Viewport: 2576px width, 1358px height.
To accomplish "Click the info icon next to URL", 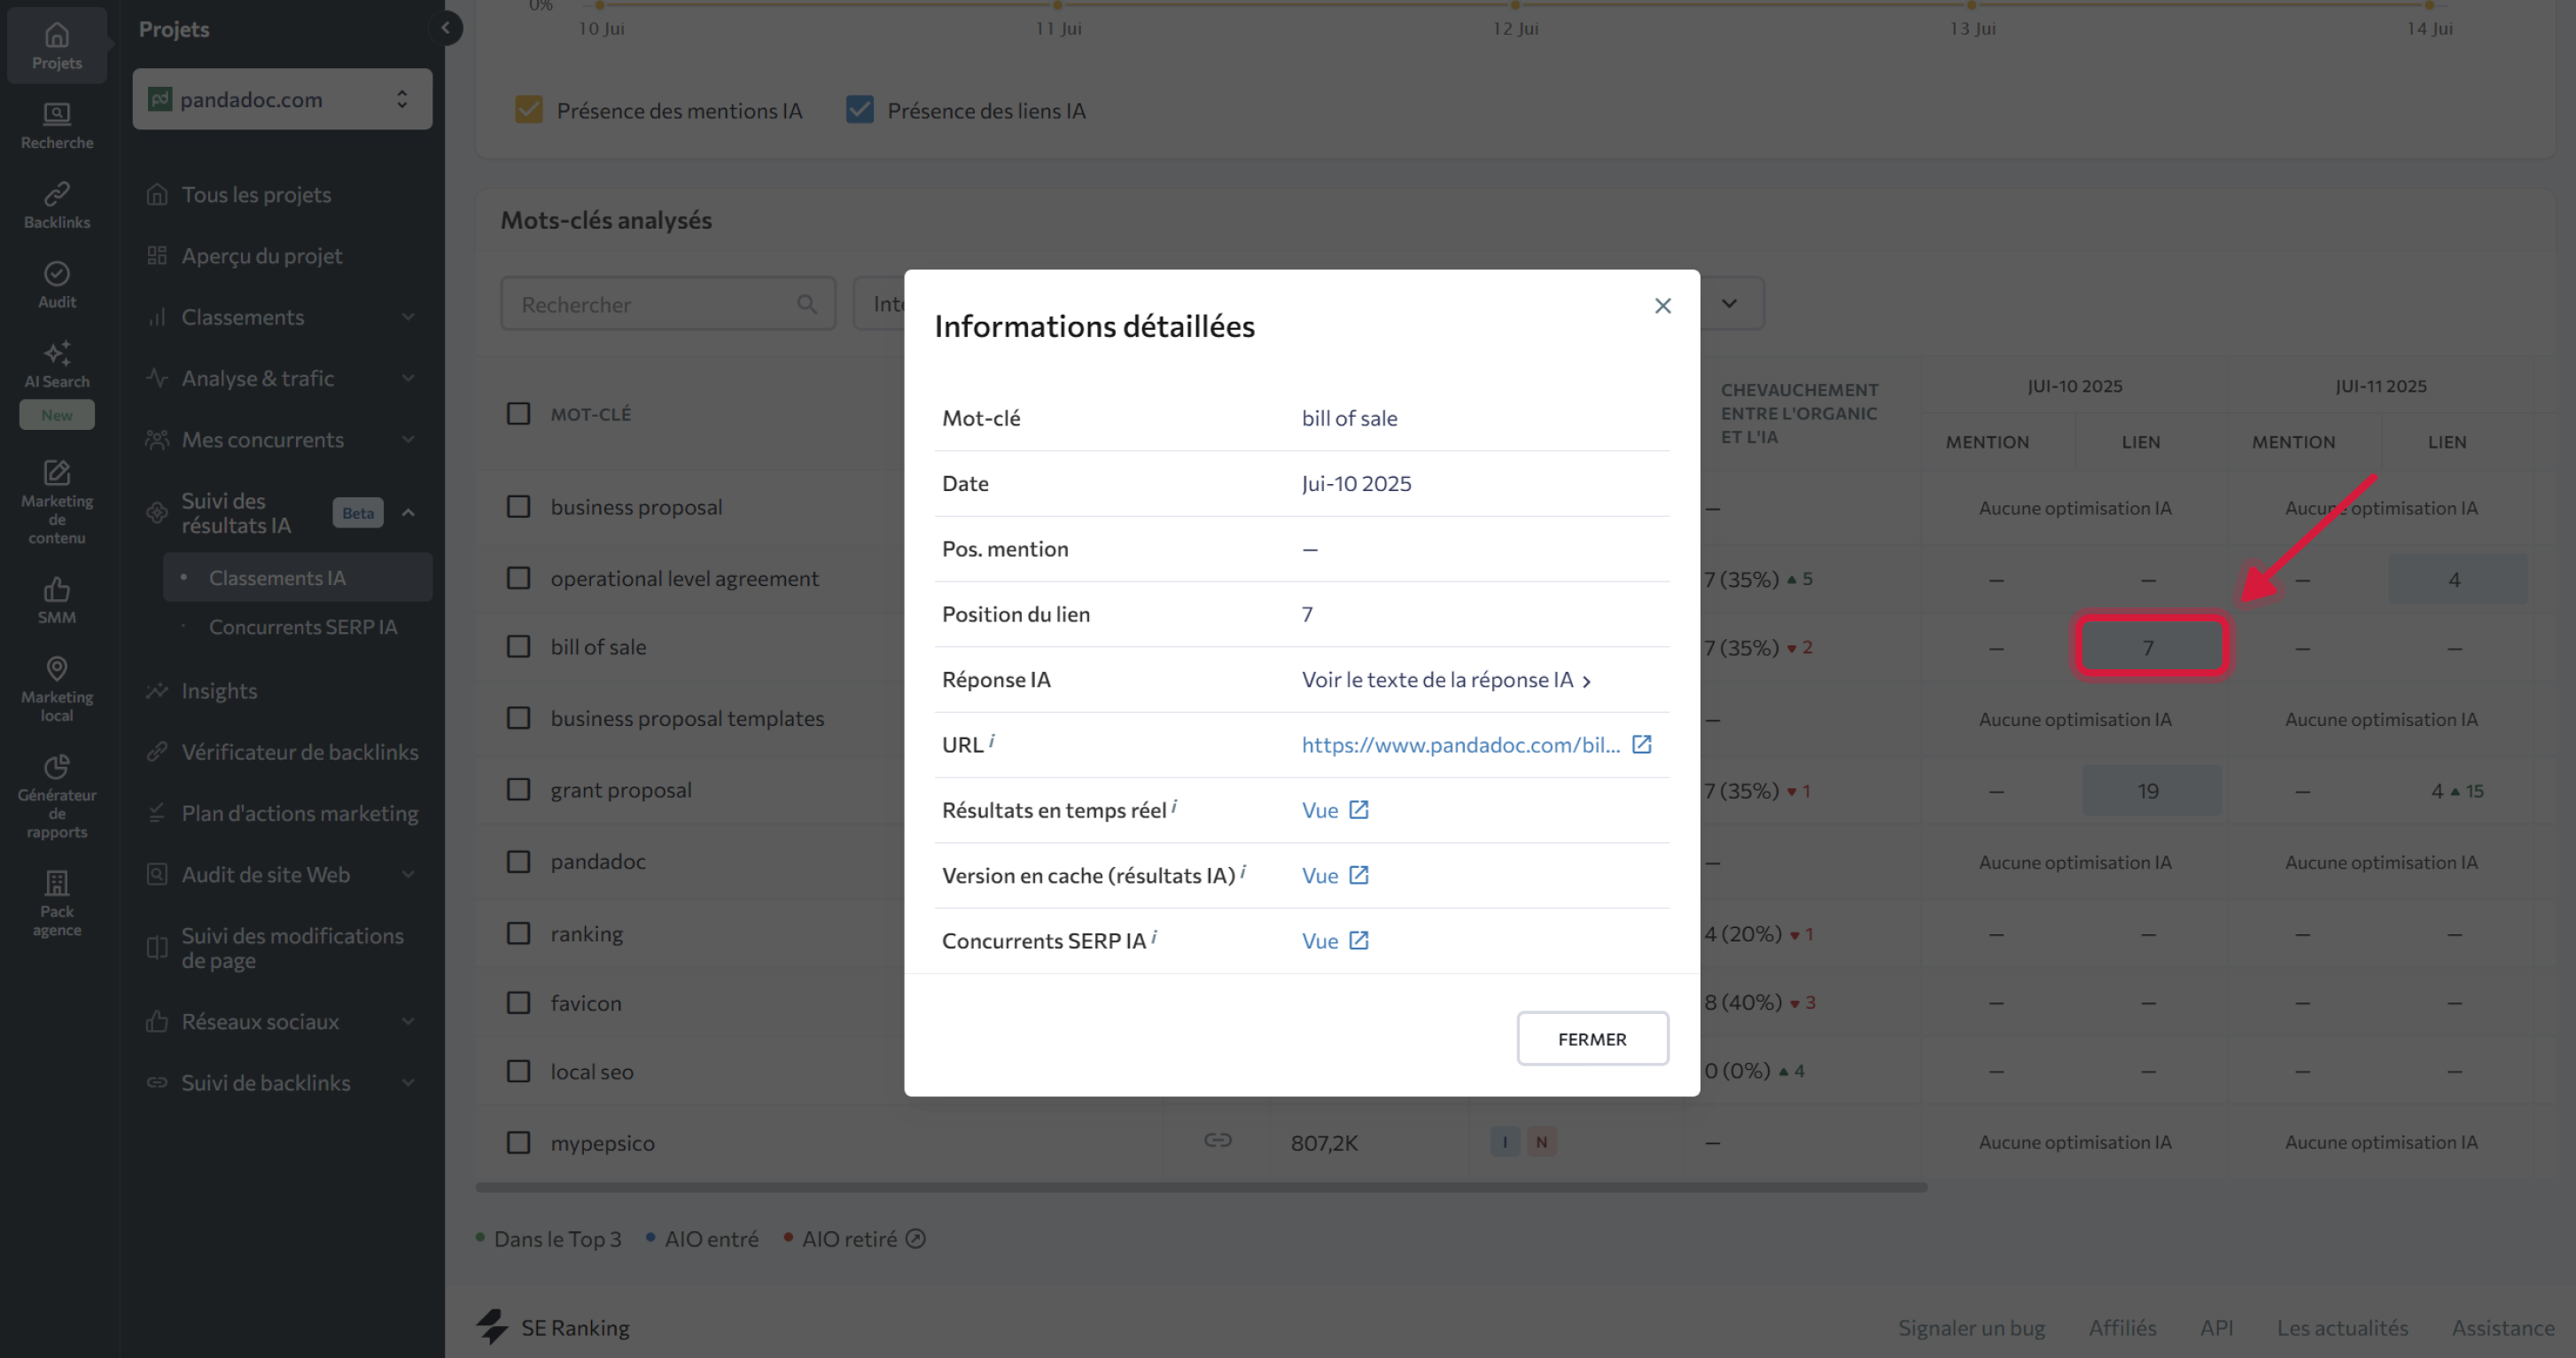I will click(x=991, y=740).
